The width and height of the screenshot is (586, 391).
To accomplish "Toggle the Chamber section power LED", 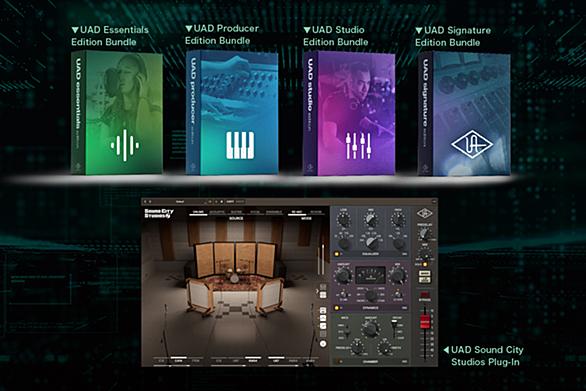I will pos(339,361).
